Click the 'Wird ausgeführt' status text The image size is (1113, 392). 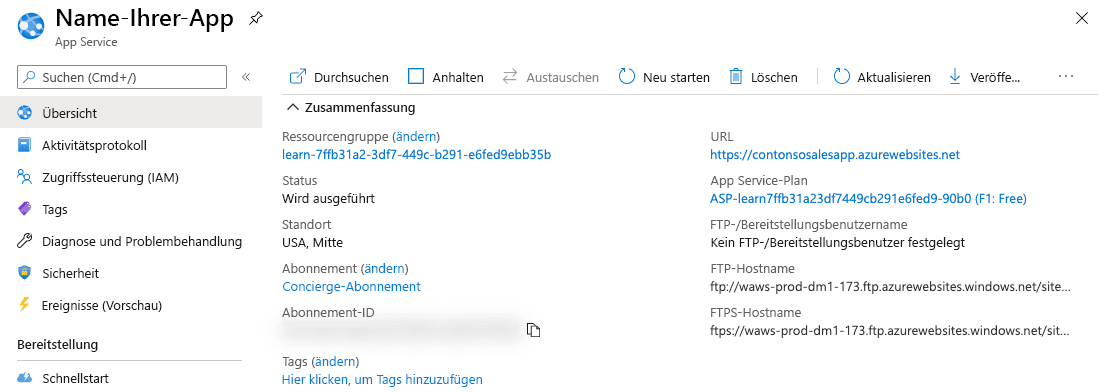click(x=328, y=198)
